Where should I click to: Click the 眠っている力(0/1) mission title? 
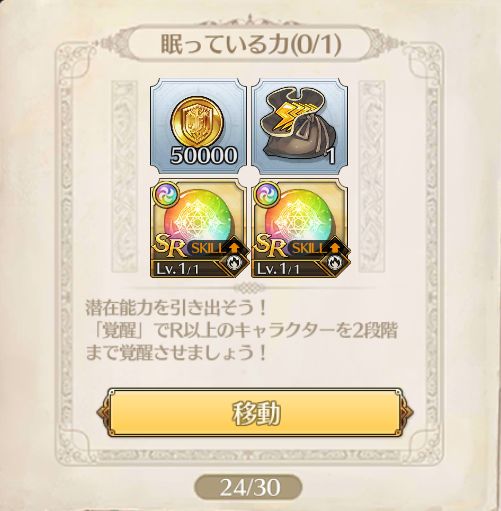coord(251,44)
